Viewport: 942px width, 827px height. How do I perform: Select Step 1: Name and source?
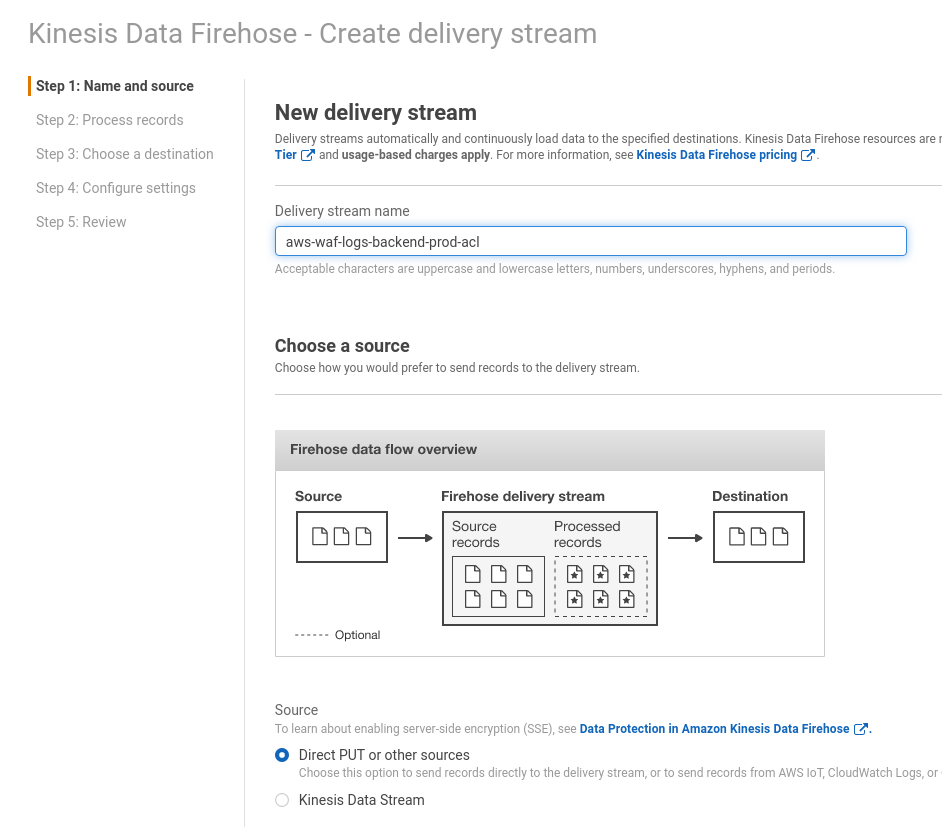click(114, 86)
